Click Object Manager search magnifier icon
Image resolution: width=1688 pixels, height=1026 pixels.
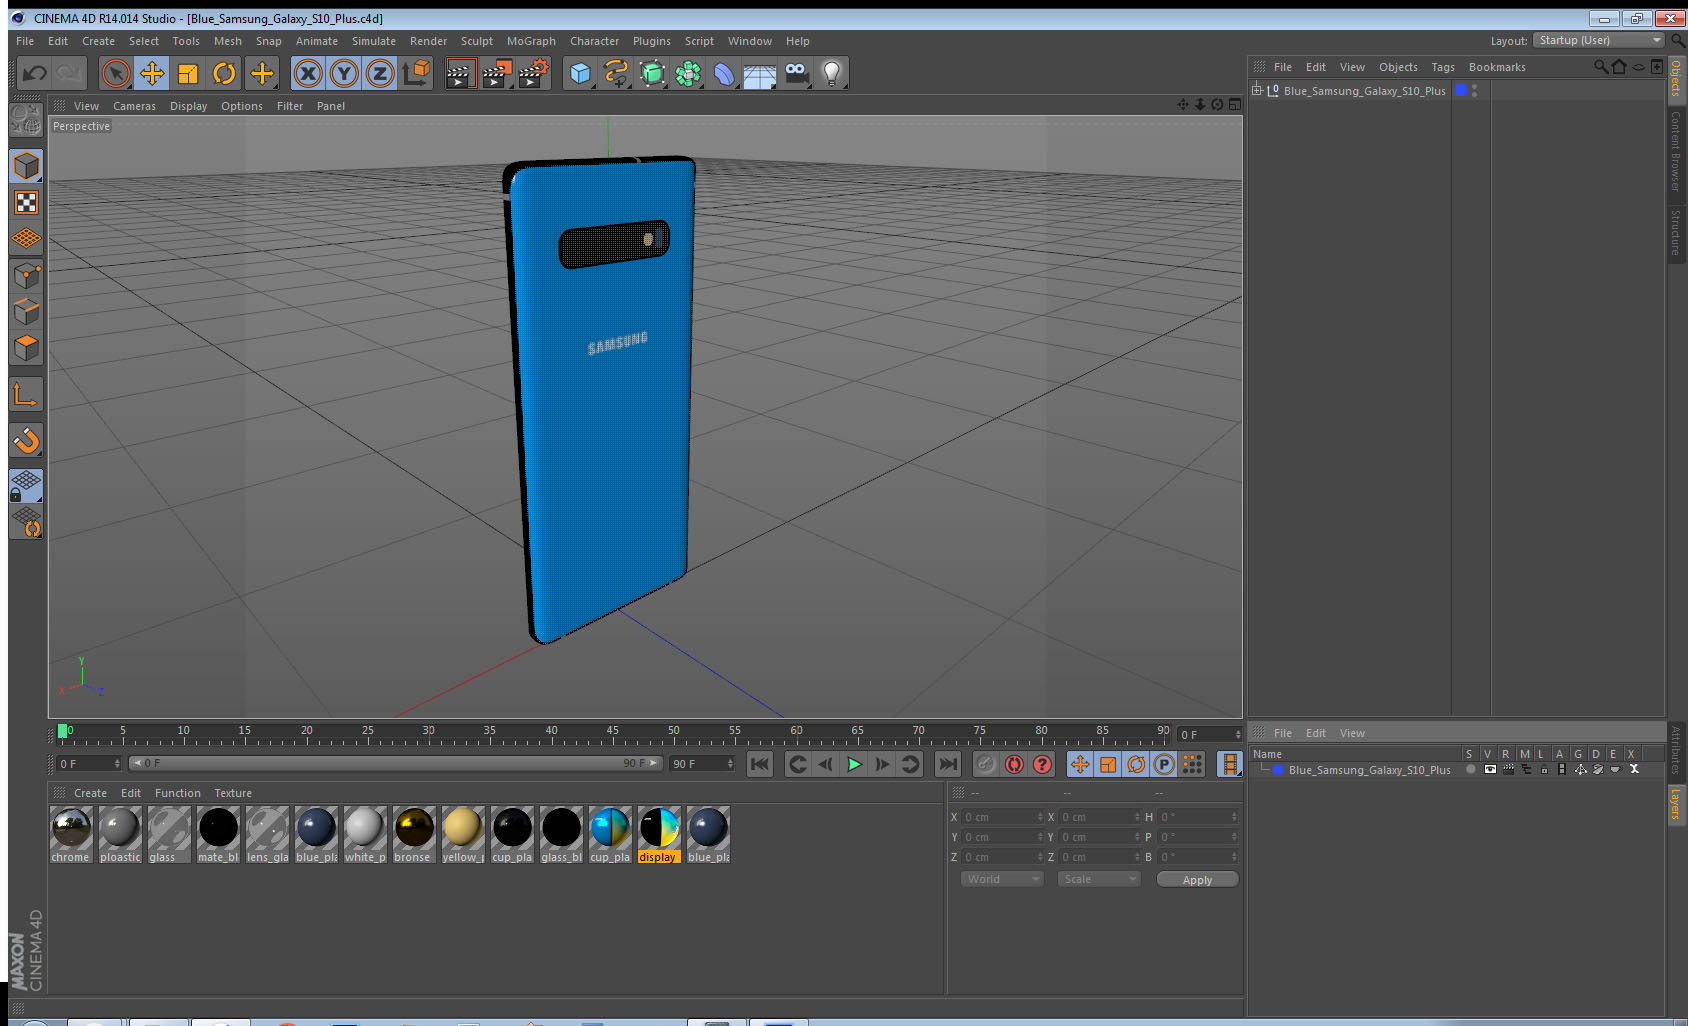[x=1600, y=67]
